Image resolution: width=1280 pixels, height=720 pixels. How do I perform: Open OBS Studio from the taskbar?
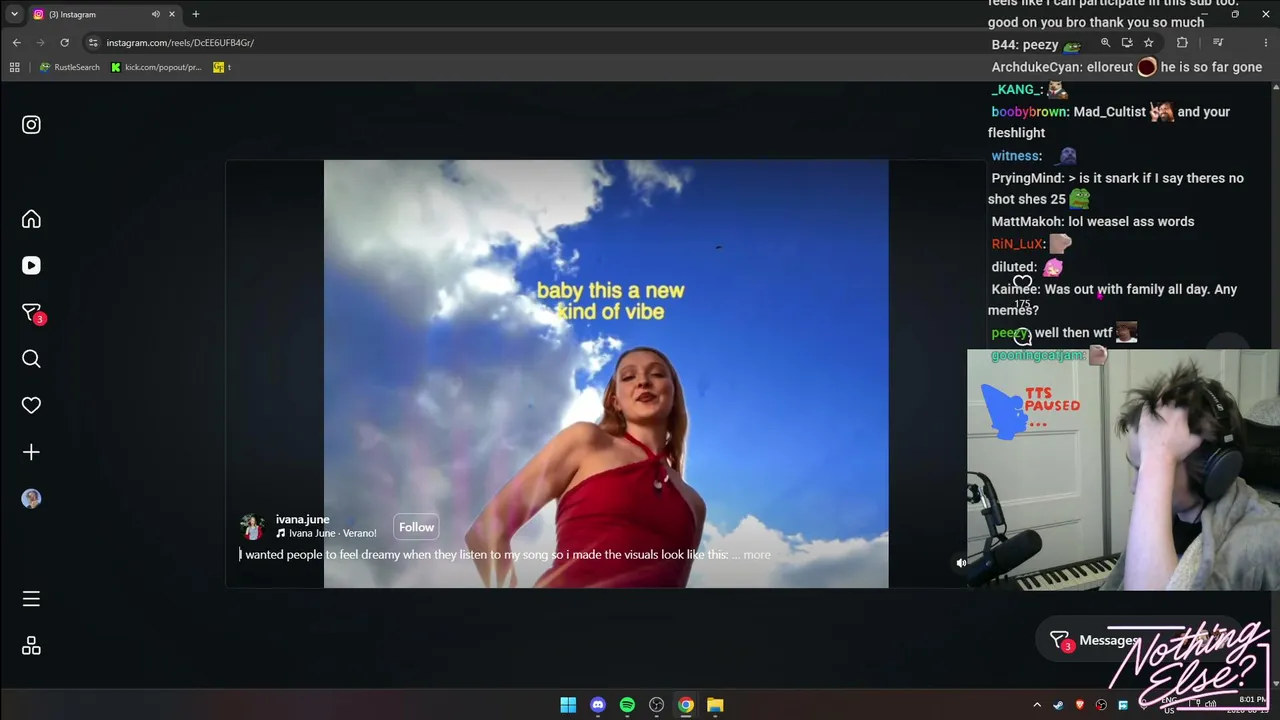[x=656, y=705]
